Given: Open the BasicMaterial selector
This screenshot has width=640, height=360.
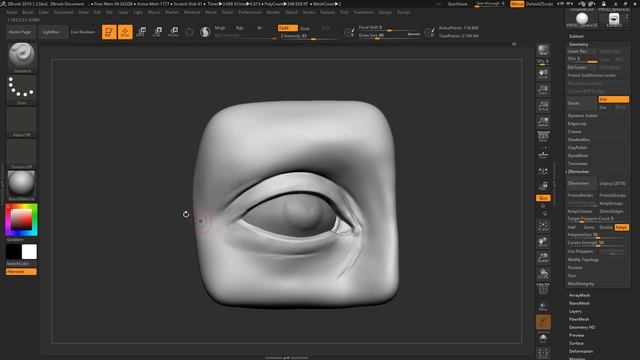Looking at the screenshot, I should (x=22, y=186).
